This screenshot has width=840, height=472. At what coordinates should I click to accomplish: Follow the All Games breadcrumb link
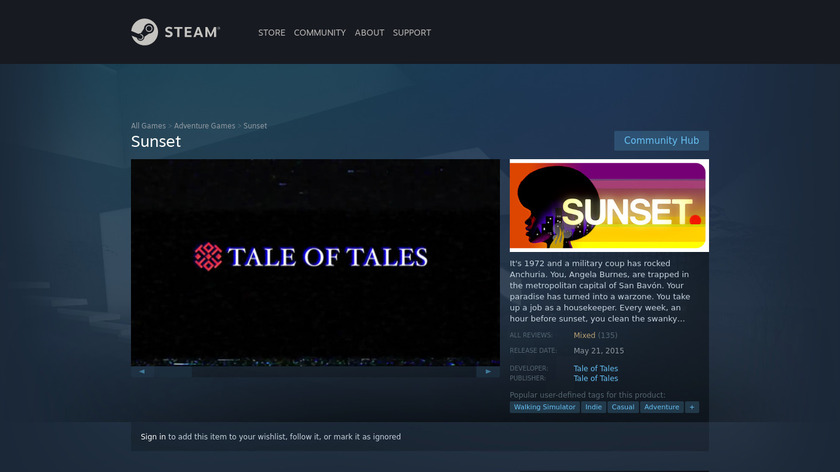[148, 126]
